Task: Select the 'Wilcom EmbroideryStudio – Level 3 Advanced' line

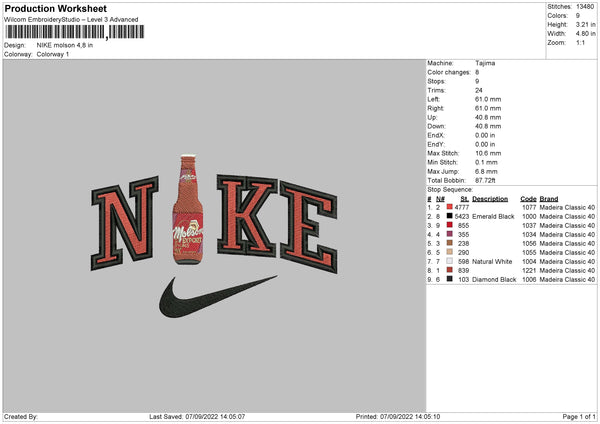Action: click(71, 20)
